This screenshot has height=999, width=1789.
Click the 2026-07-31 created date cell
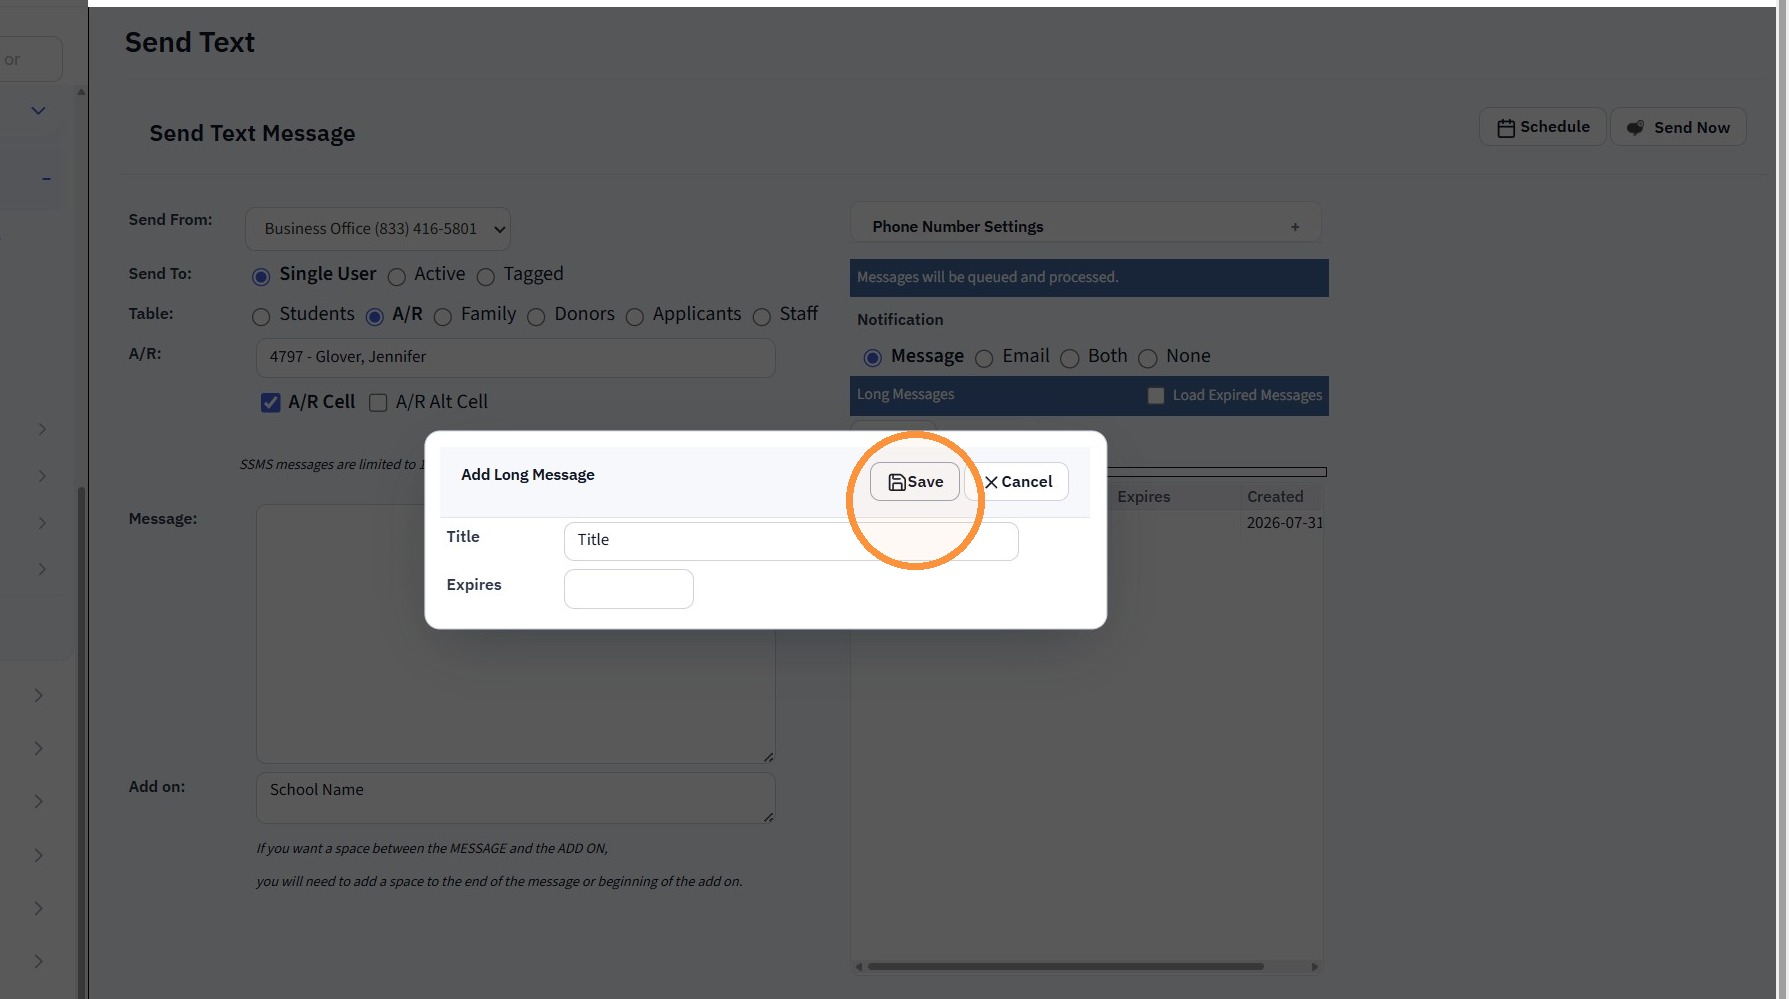[x=1284, y=523]
